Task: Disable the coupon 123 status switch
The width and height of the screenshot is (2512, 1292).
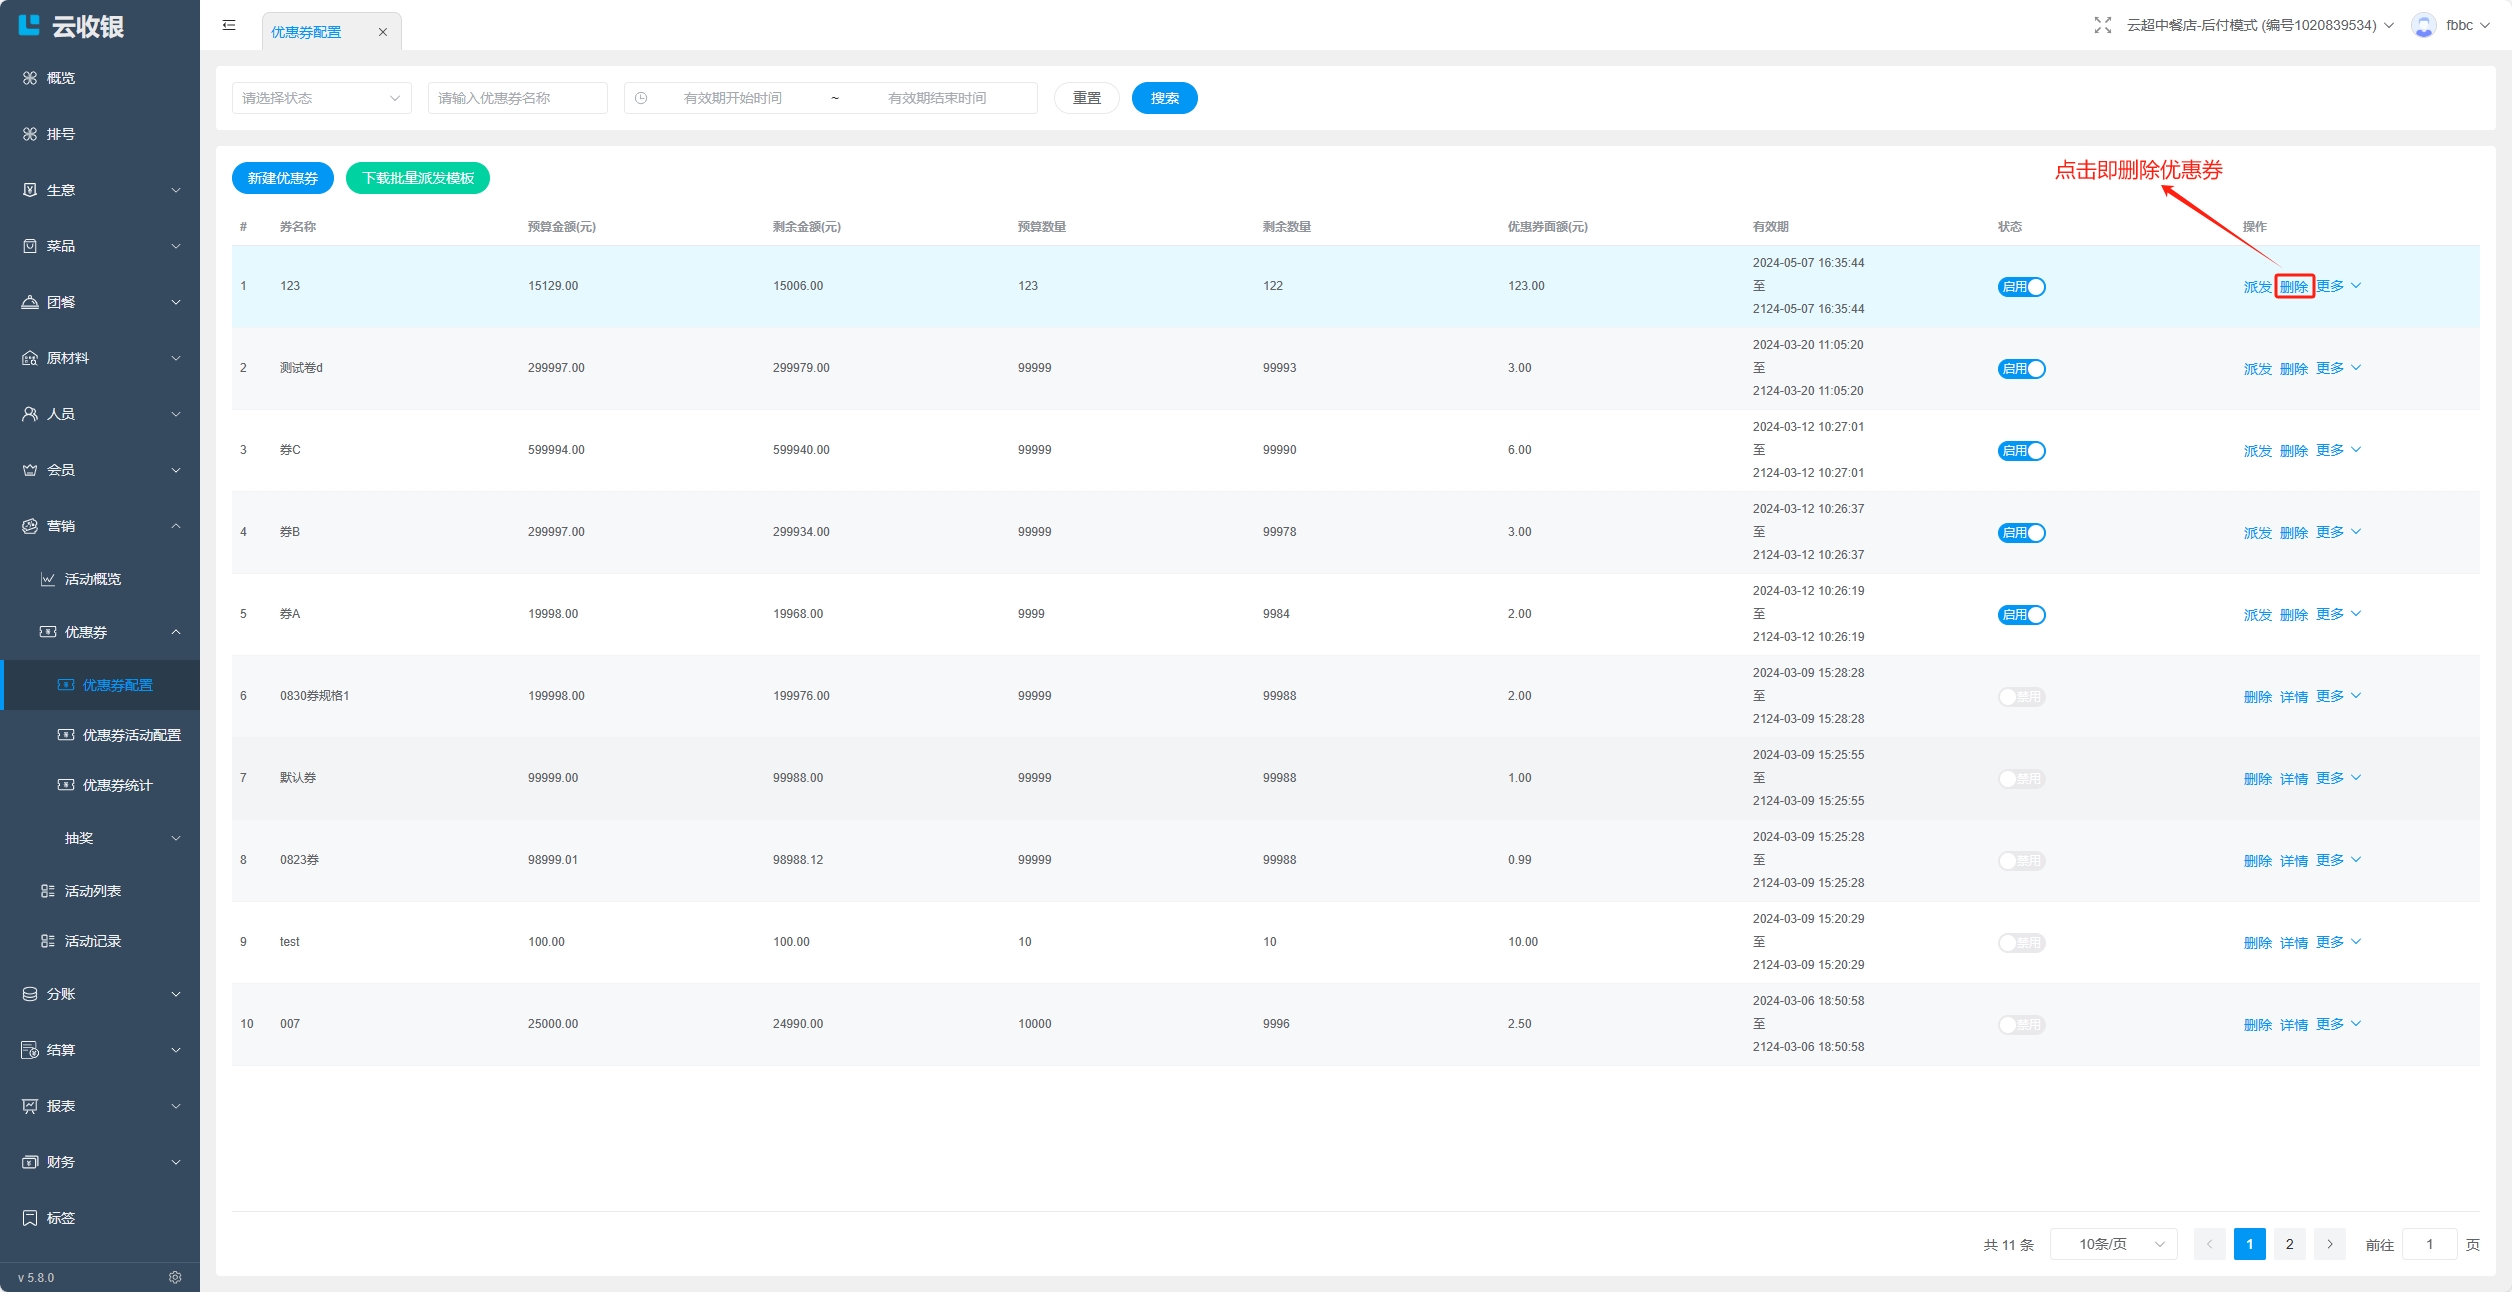Action: click(x=2021, y=287)
